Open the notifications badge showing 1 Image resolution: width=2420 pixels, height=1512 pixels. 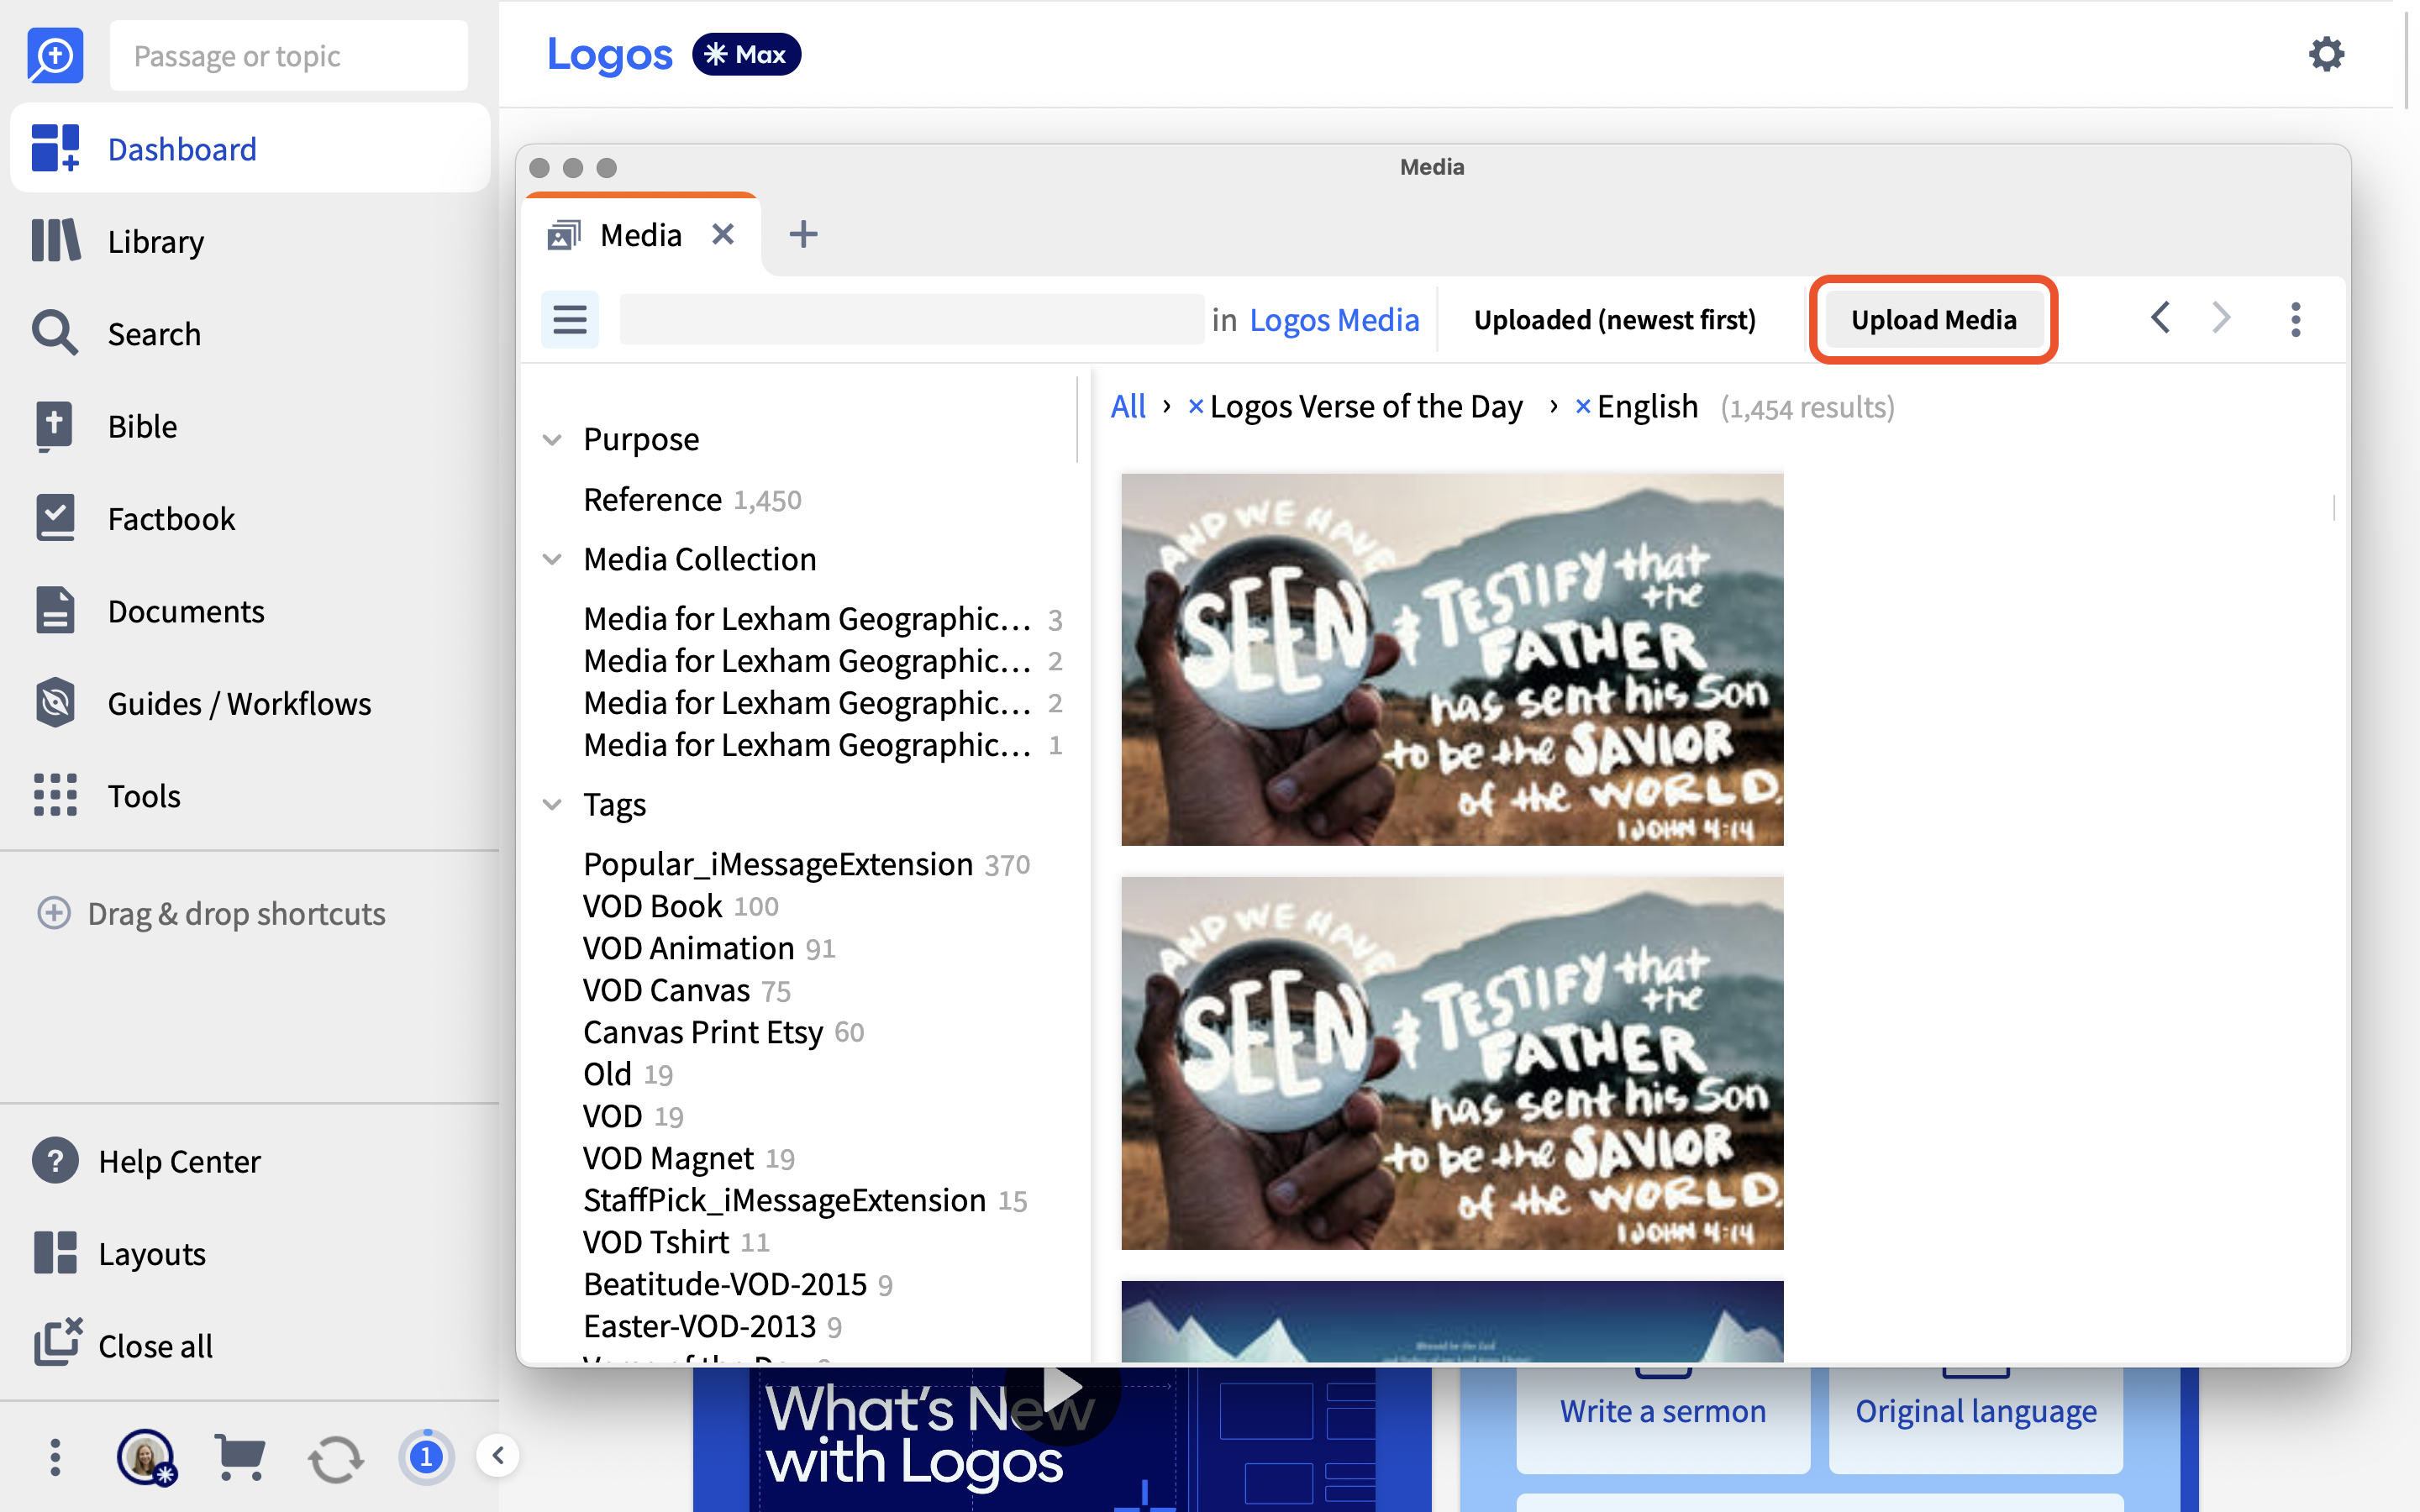pyautogui.click(x=427, y=1457)
